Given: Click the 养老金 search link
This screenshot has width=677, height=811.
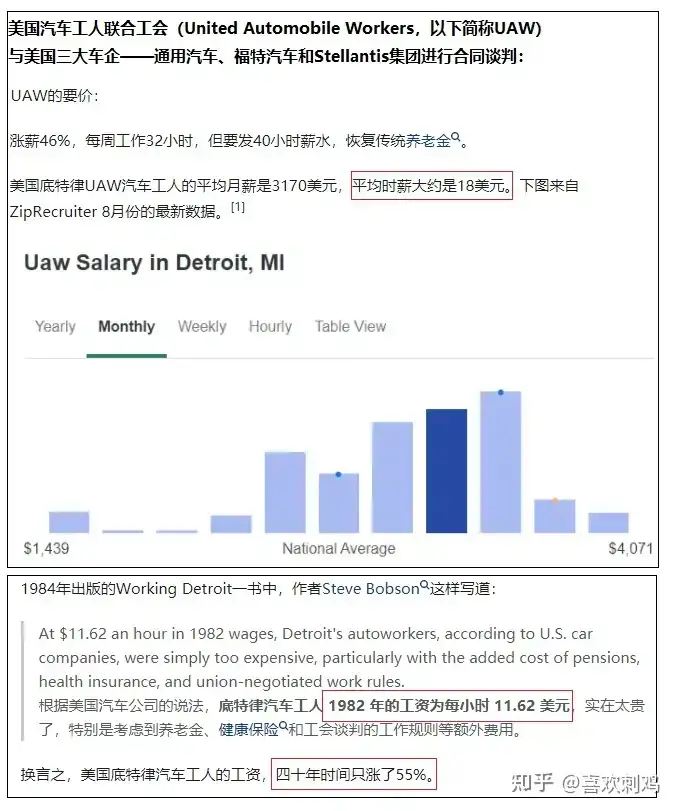Looking at the screenshot, I should click(429, 141).
